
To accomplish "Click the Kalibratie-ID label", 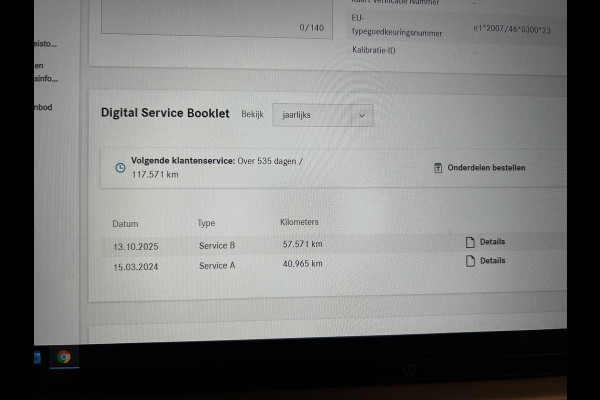I will [x=373, y=50].
